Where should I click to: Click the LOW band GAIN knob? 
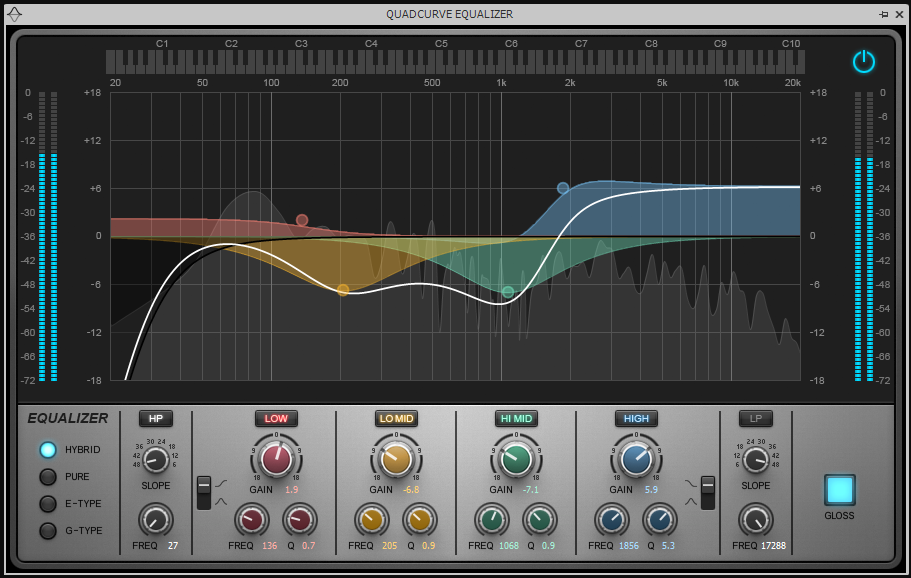pos(276,459)
